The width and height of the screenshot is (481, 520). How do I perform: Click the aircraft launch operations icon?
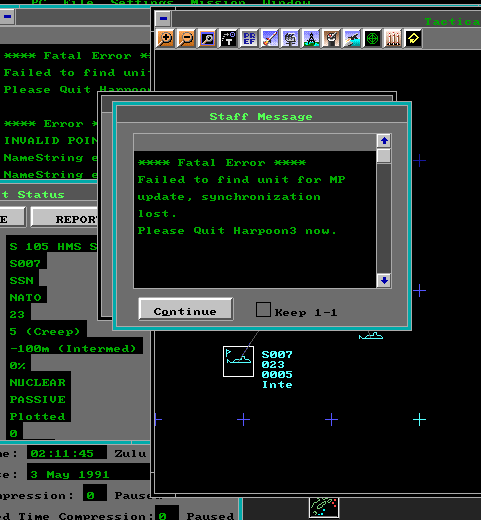tap(352, 38)
